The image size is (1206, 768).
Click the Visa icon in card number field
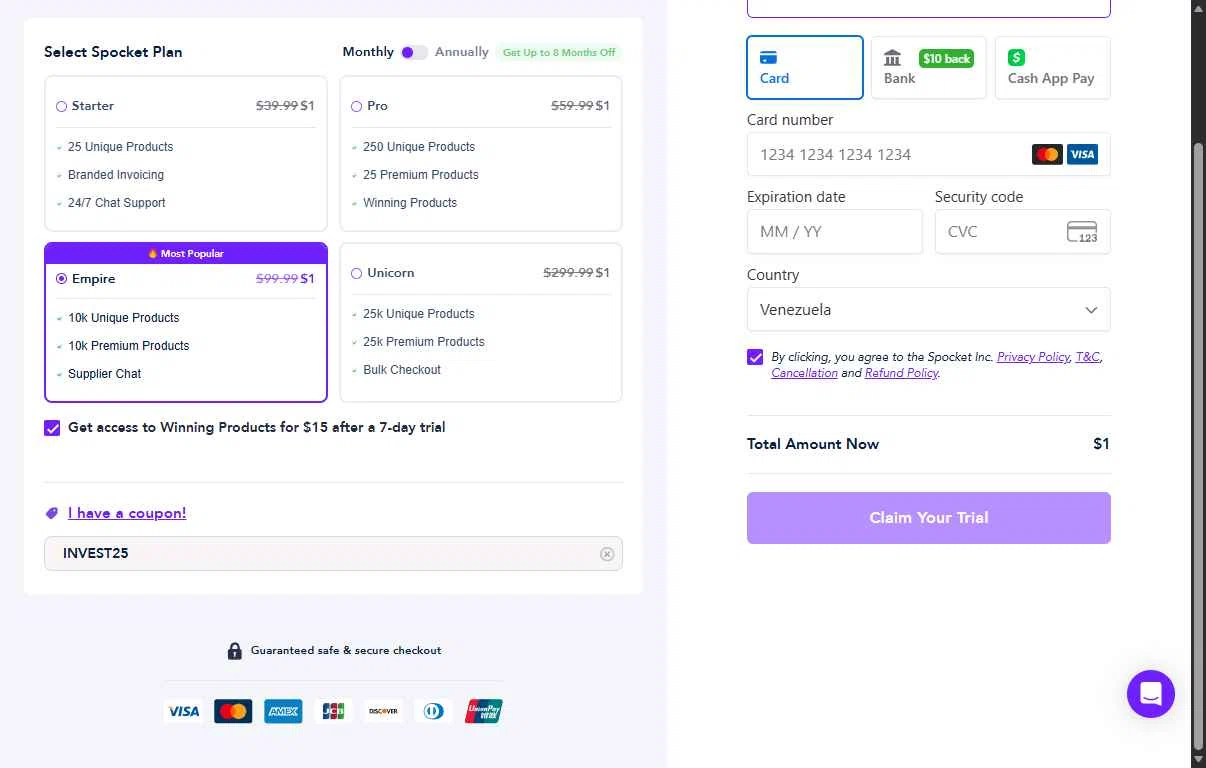1082,154
